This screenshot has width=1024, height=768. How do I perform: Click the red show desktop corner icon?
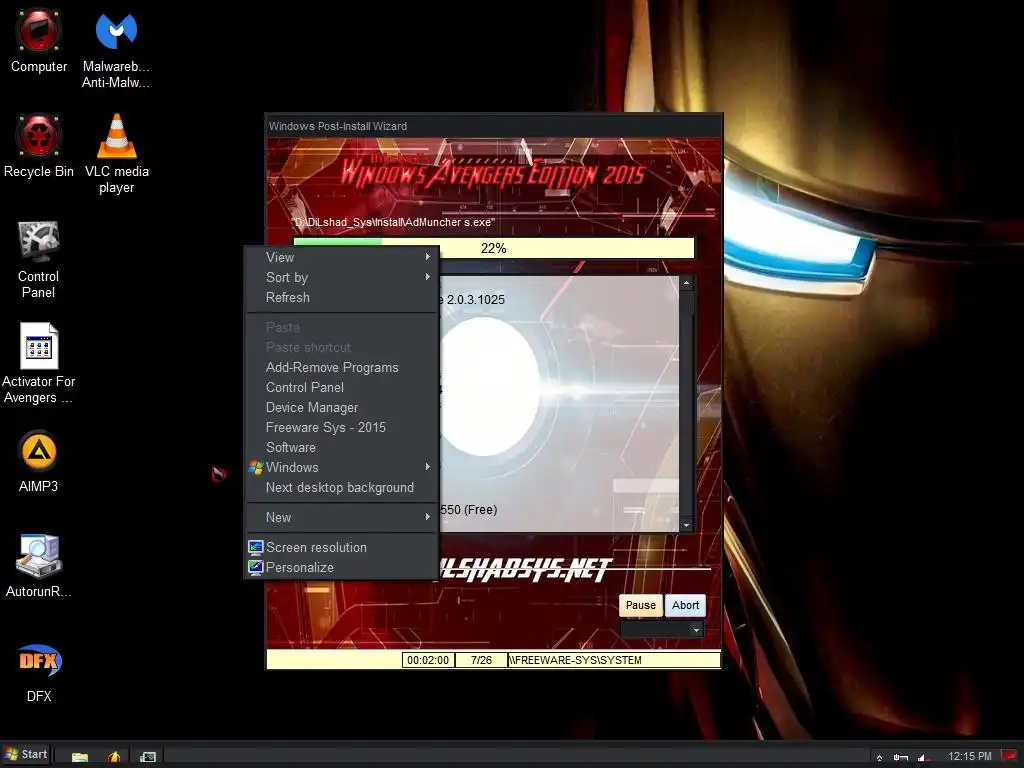(x=1009, y=756)
